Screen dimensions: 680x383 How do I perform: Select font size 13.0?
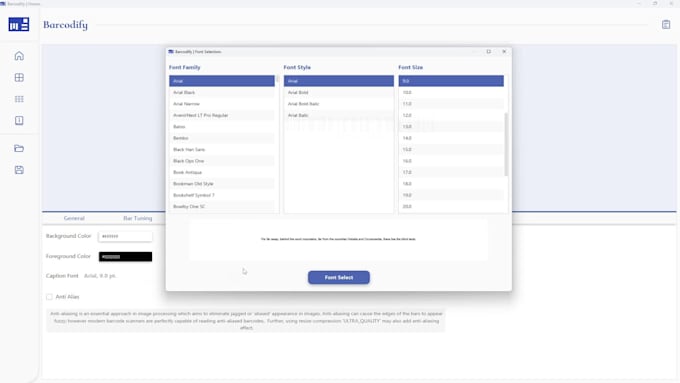click(x=451, y=127)
